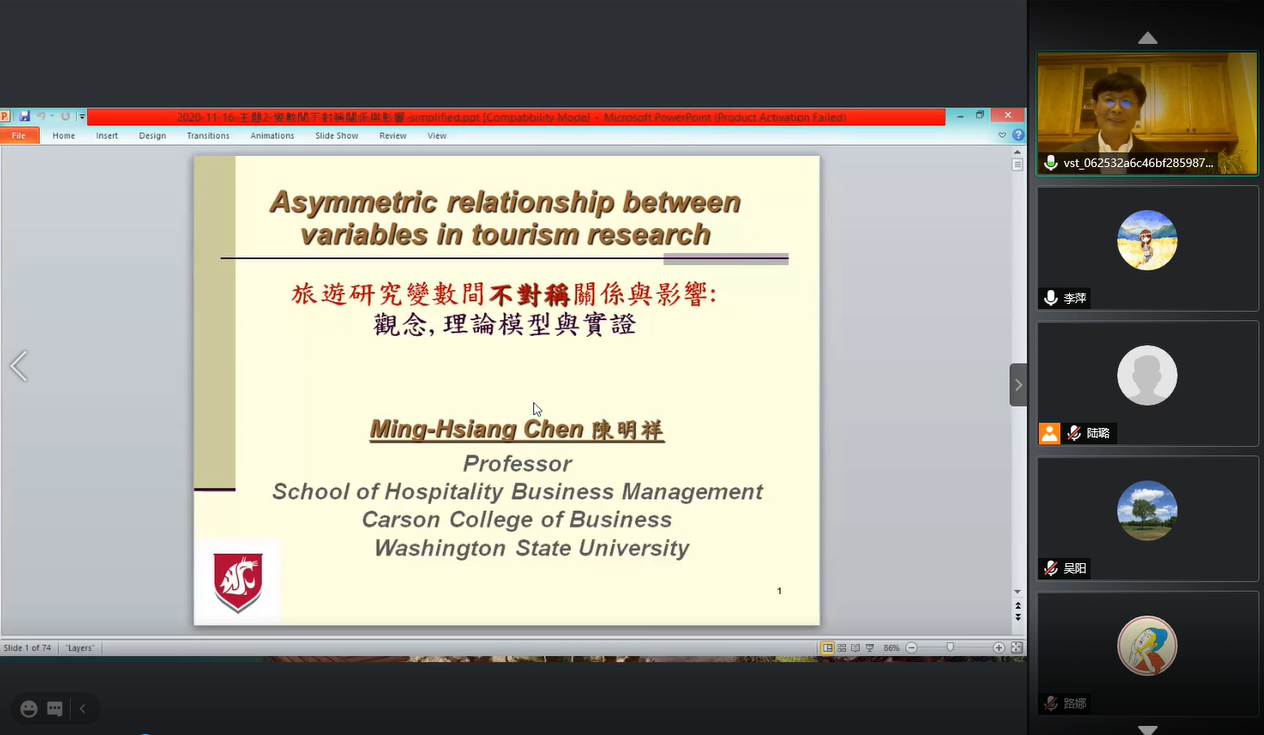This screenshot has width=1264, height=735.
Task: Switch to Slide Sorter view
Action: [842, 648]
